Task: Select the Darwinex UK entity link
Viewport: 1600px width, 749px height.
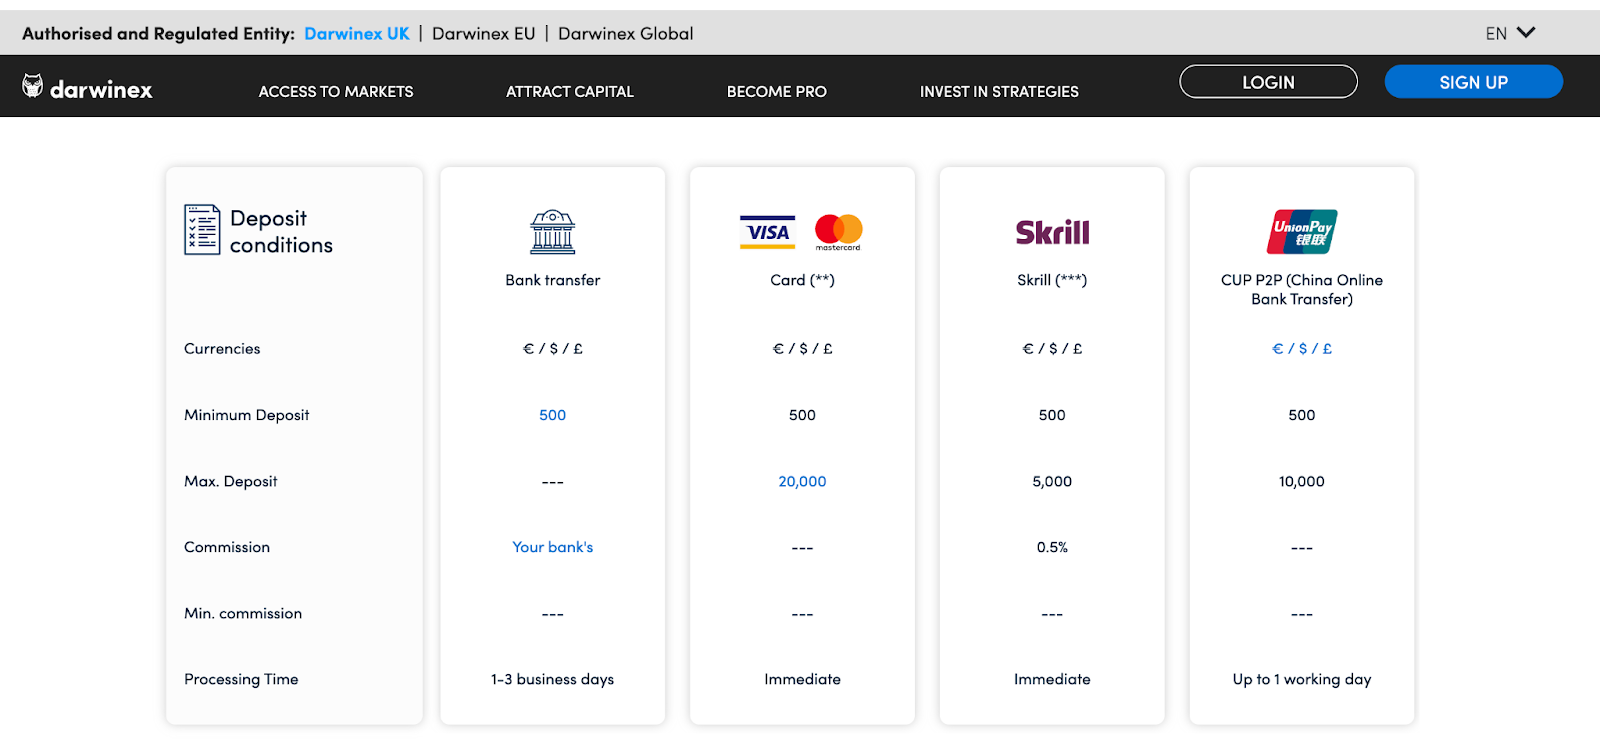Action: tap(357, 33)
